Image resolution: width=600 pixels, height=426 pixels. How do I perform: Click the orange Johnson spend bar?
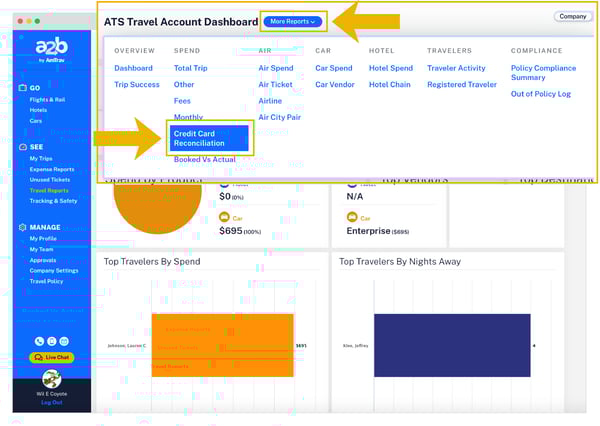coord(222,345)
